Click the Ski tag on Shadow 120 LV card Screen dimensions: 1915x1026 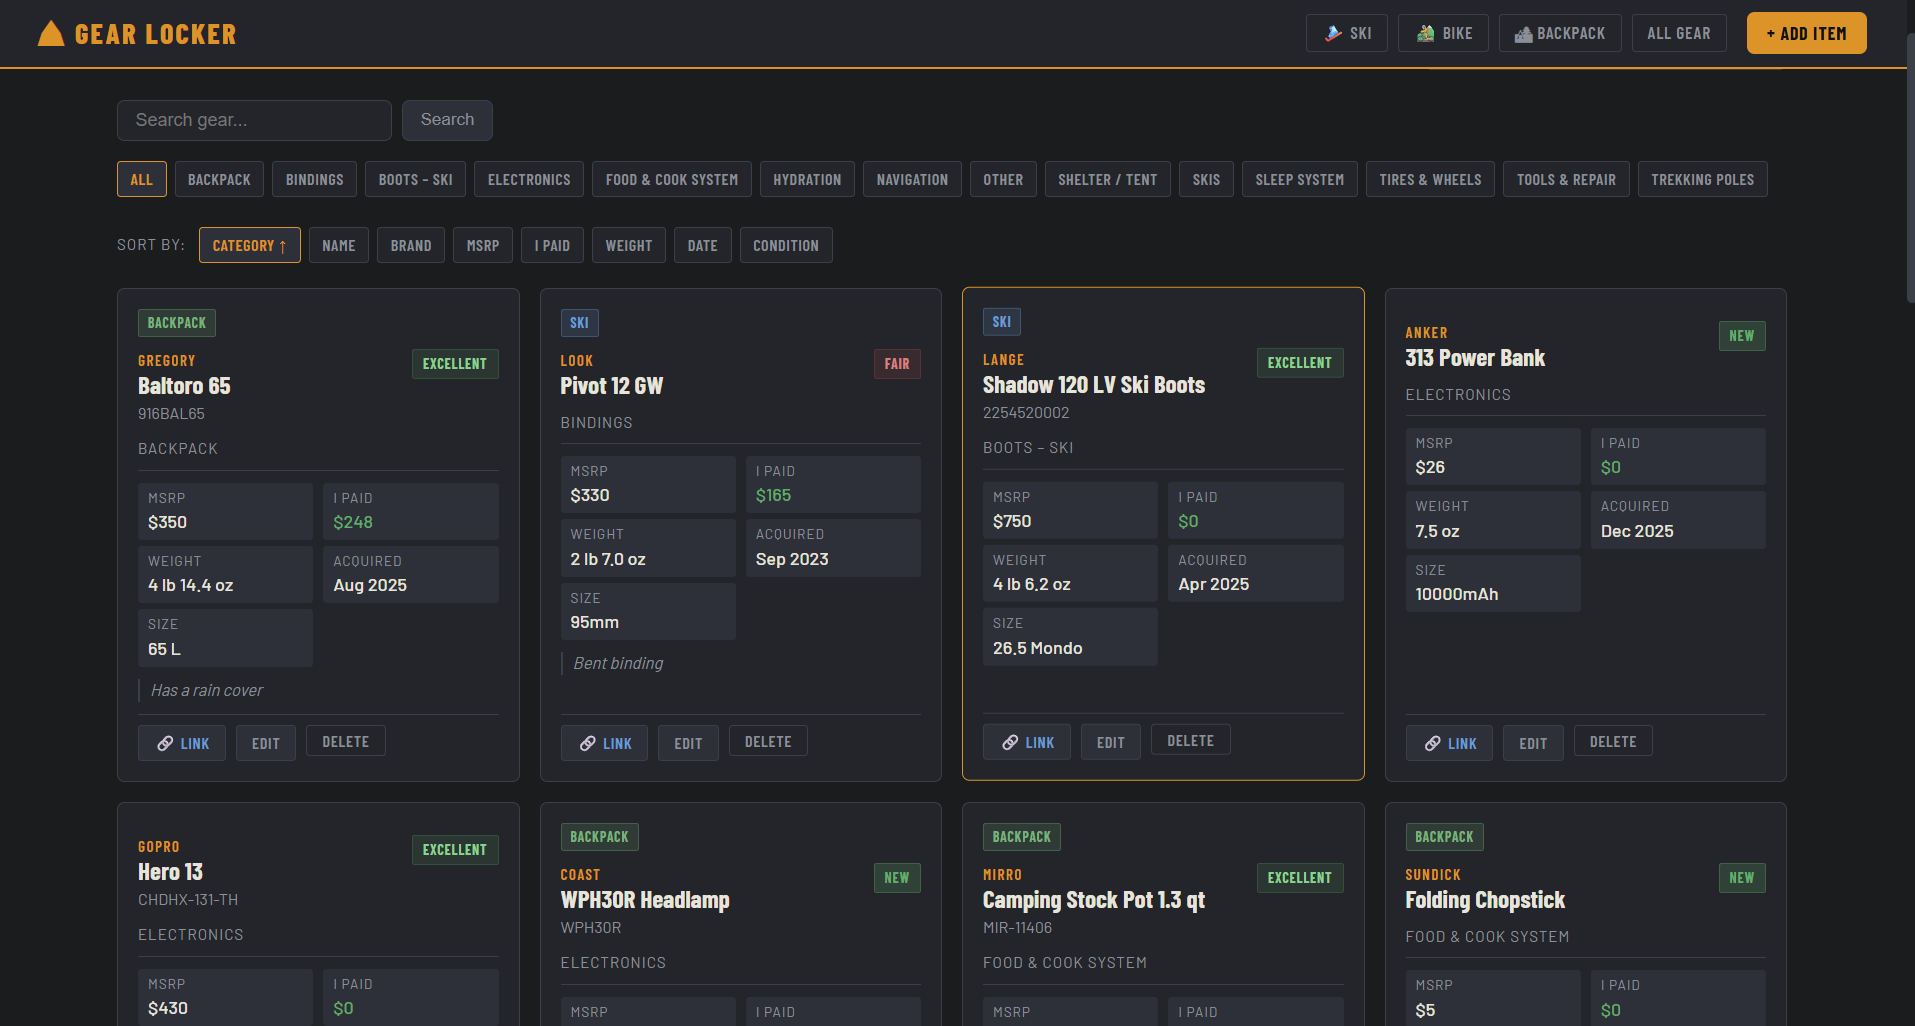point(1002,322)
